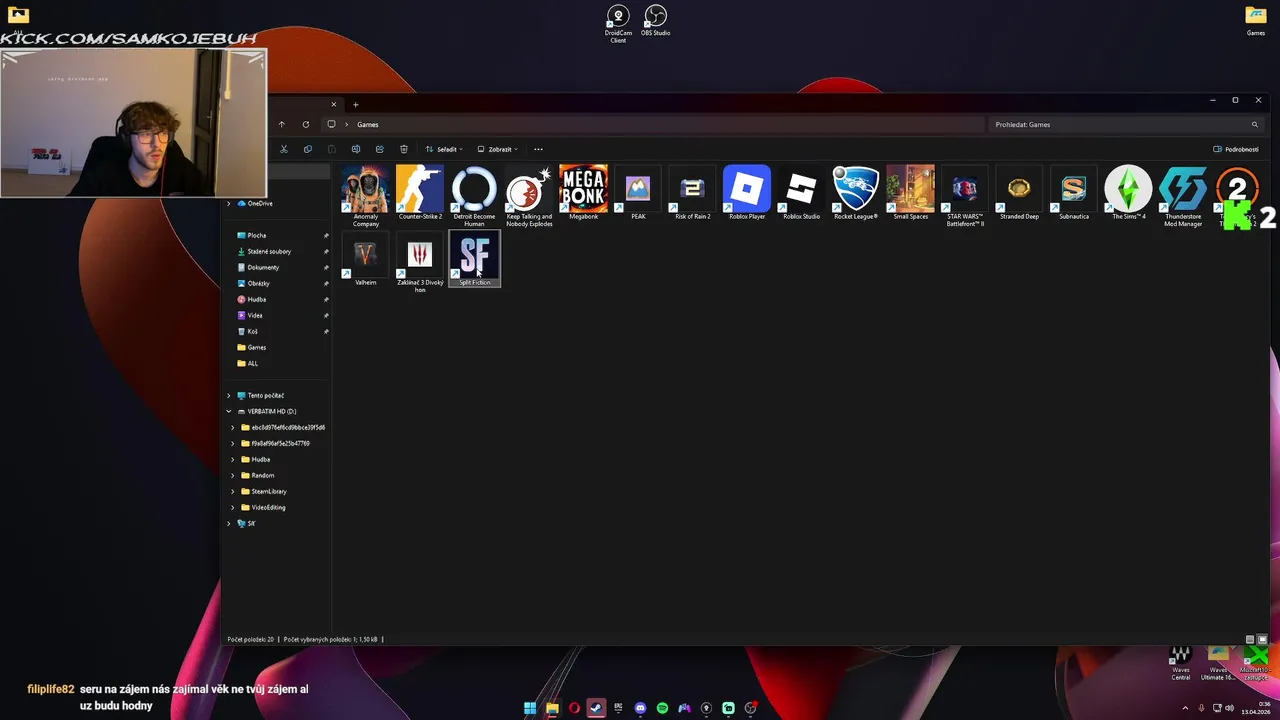Open OBS Studio desktop shortcut

tap(655, 21)
